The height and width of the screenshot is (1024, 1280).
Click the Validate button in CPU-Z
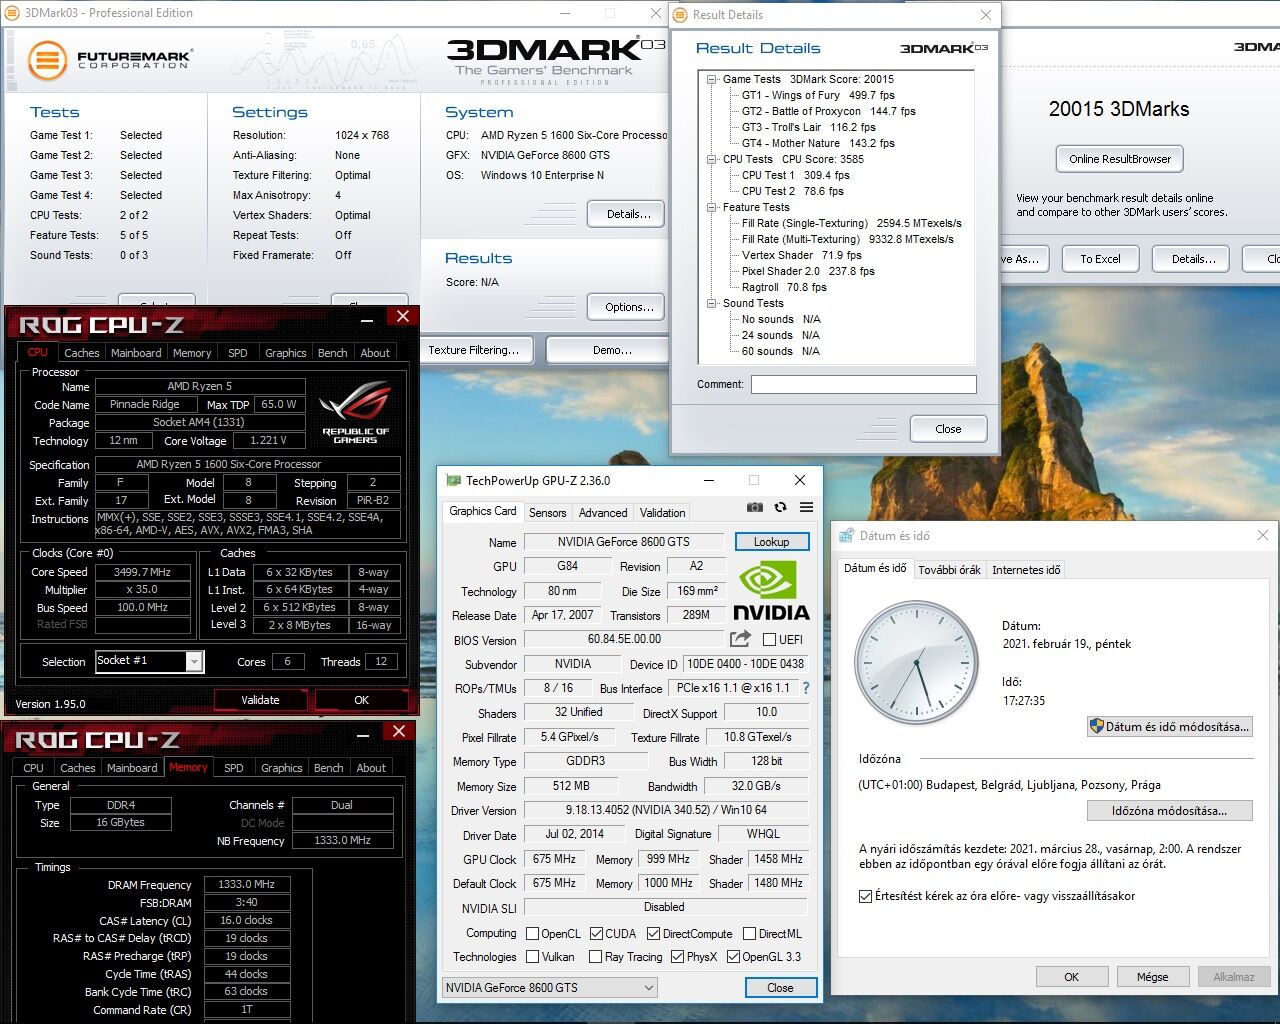coord(260,700)
